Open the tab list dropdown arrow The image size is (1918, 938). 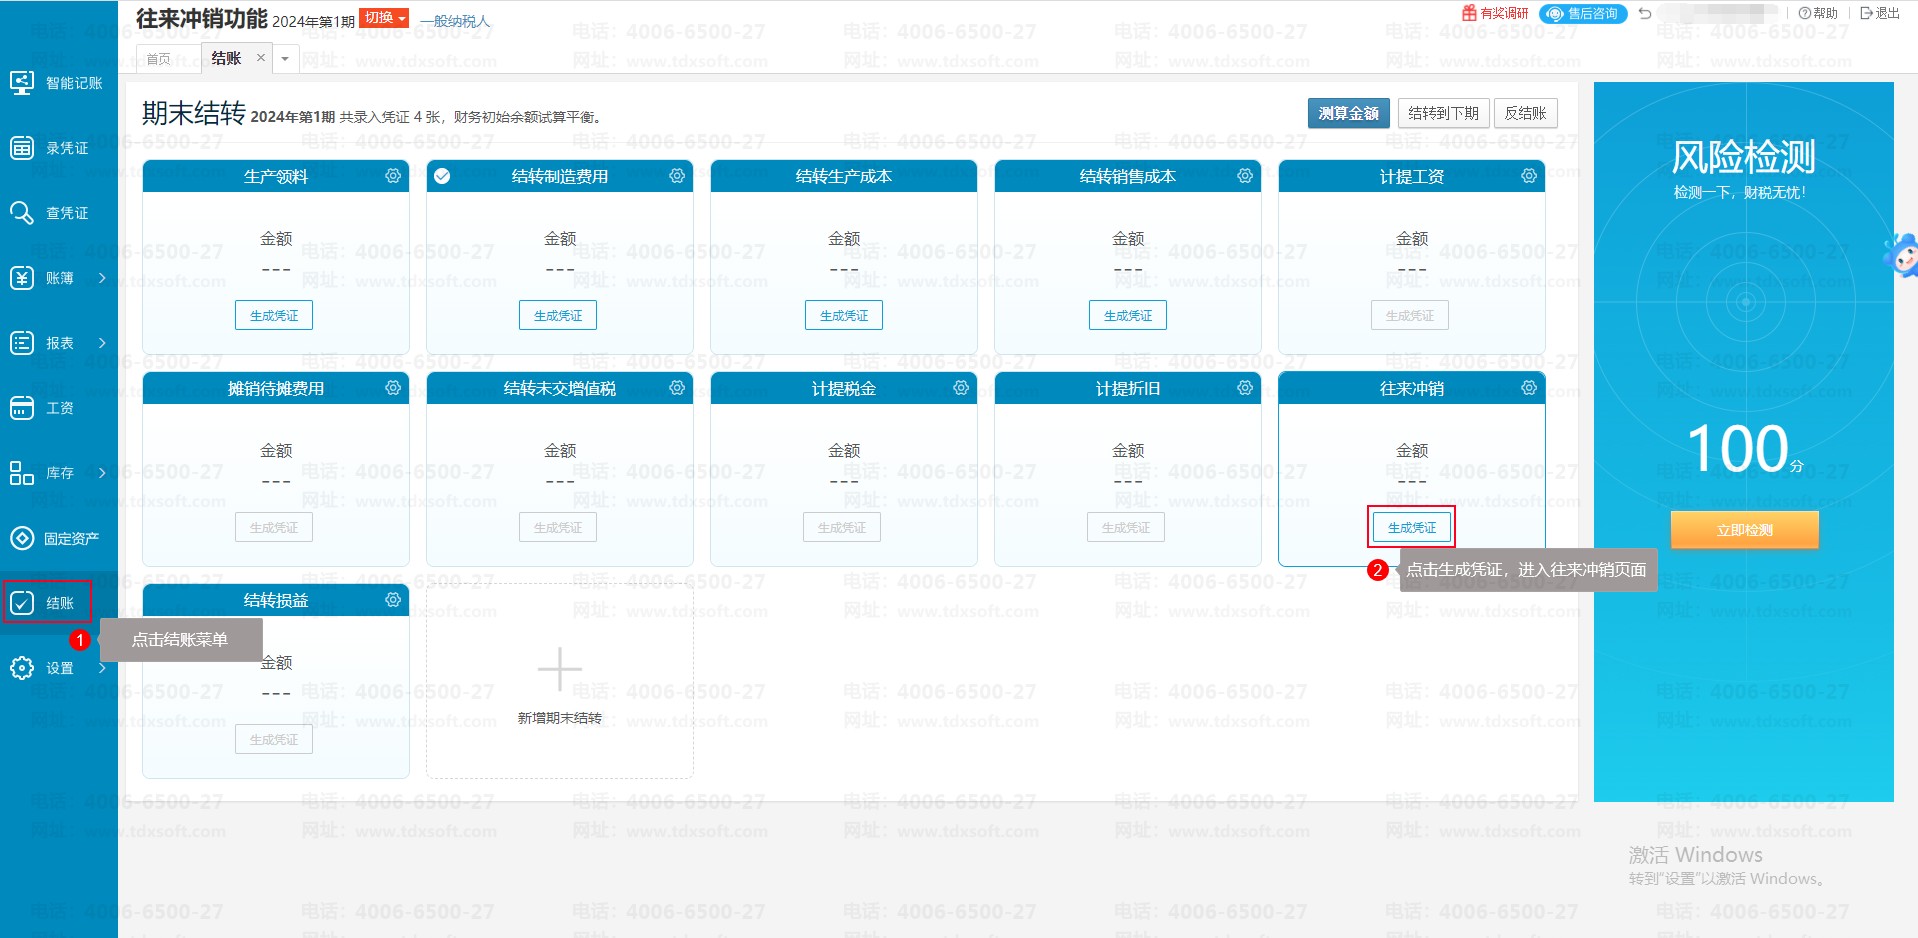285,59
